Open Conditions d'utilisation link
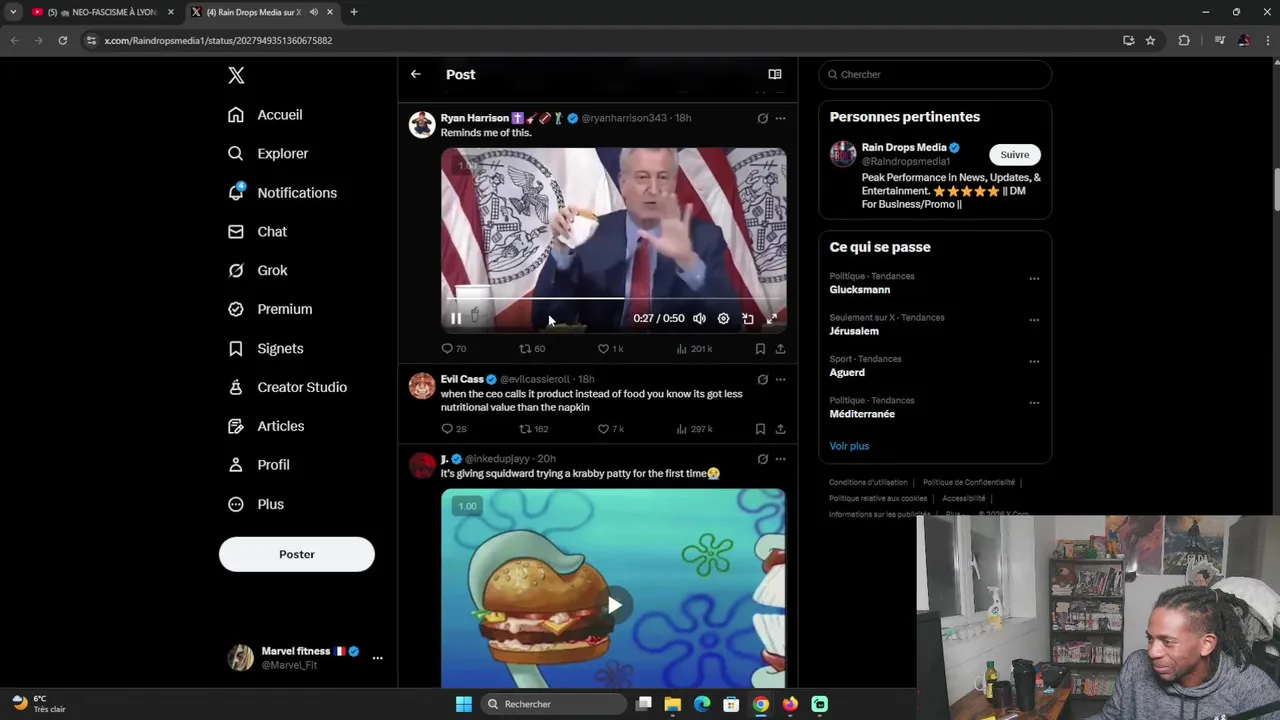Screen dimensions: 1280x720 pyautogui.click(x=868, y=482)
